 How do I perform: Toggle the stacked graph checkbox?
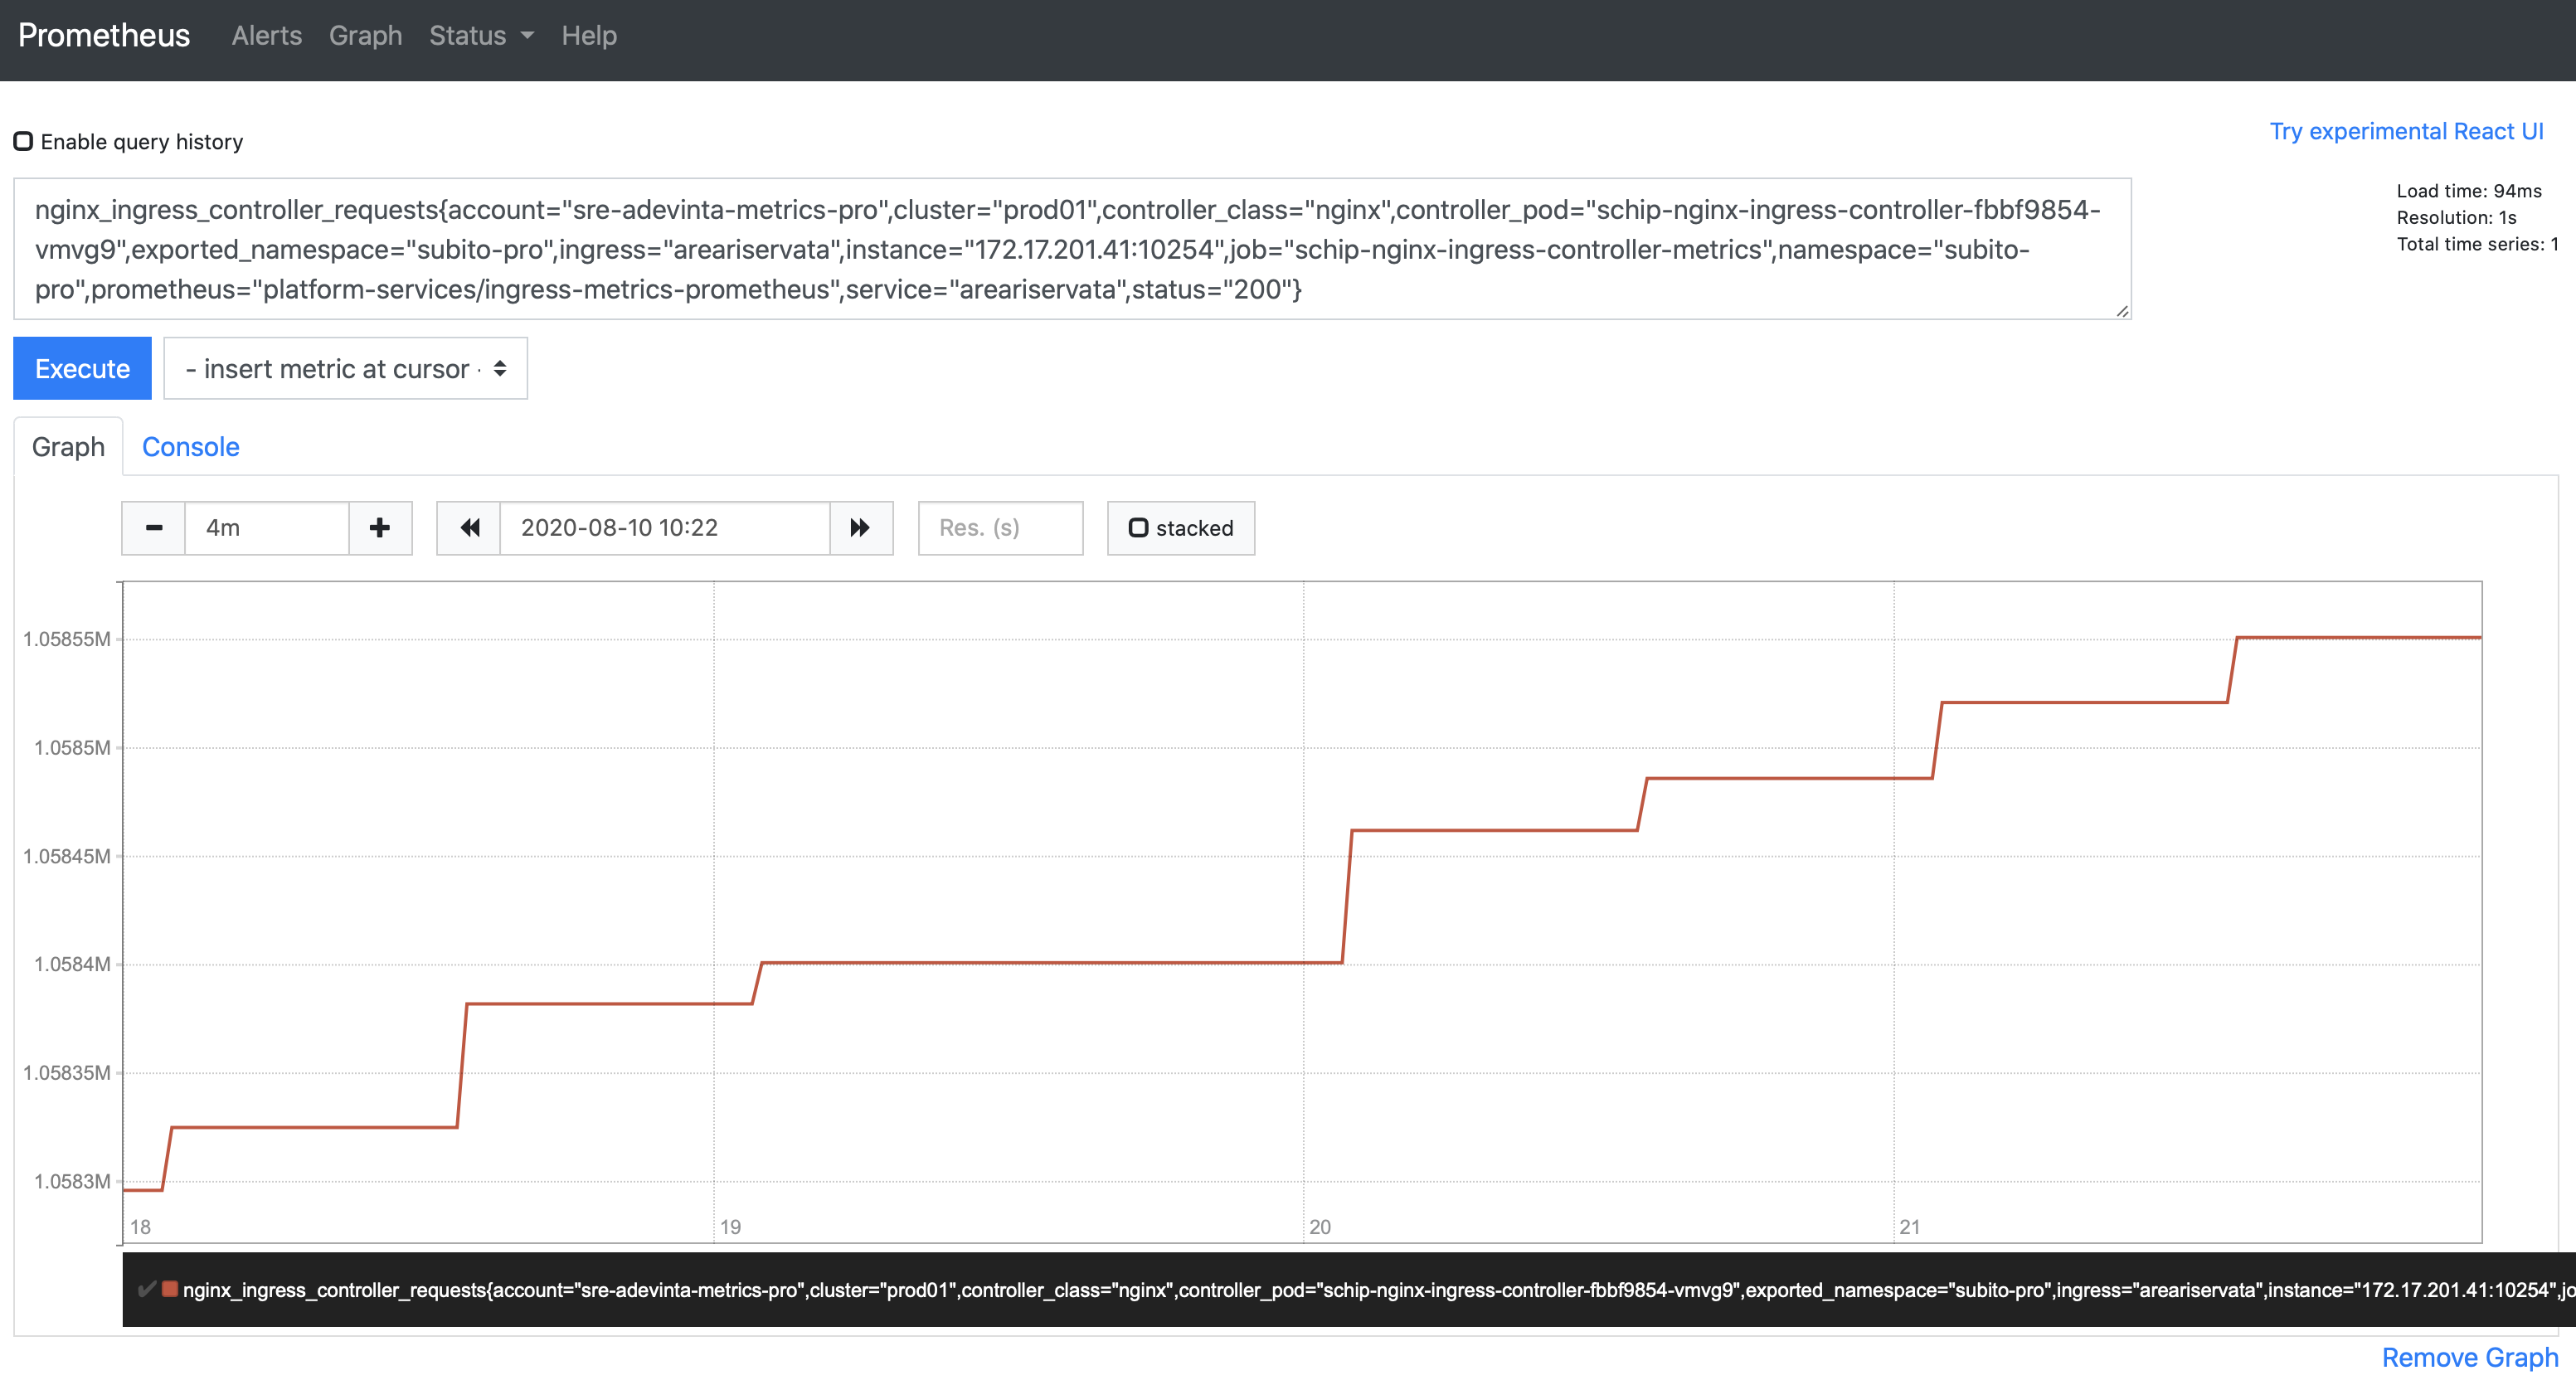coord(1138,528)
